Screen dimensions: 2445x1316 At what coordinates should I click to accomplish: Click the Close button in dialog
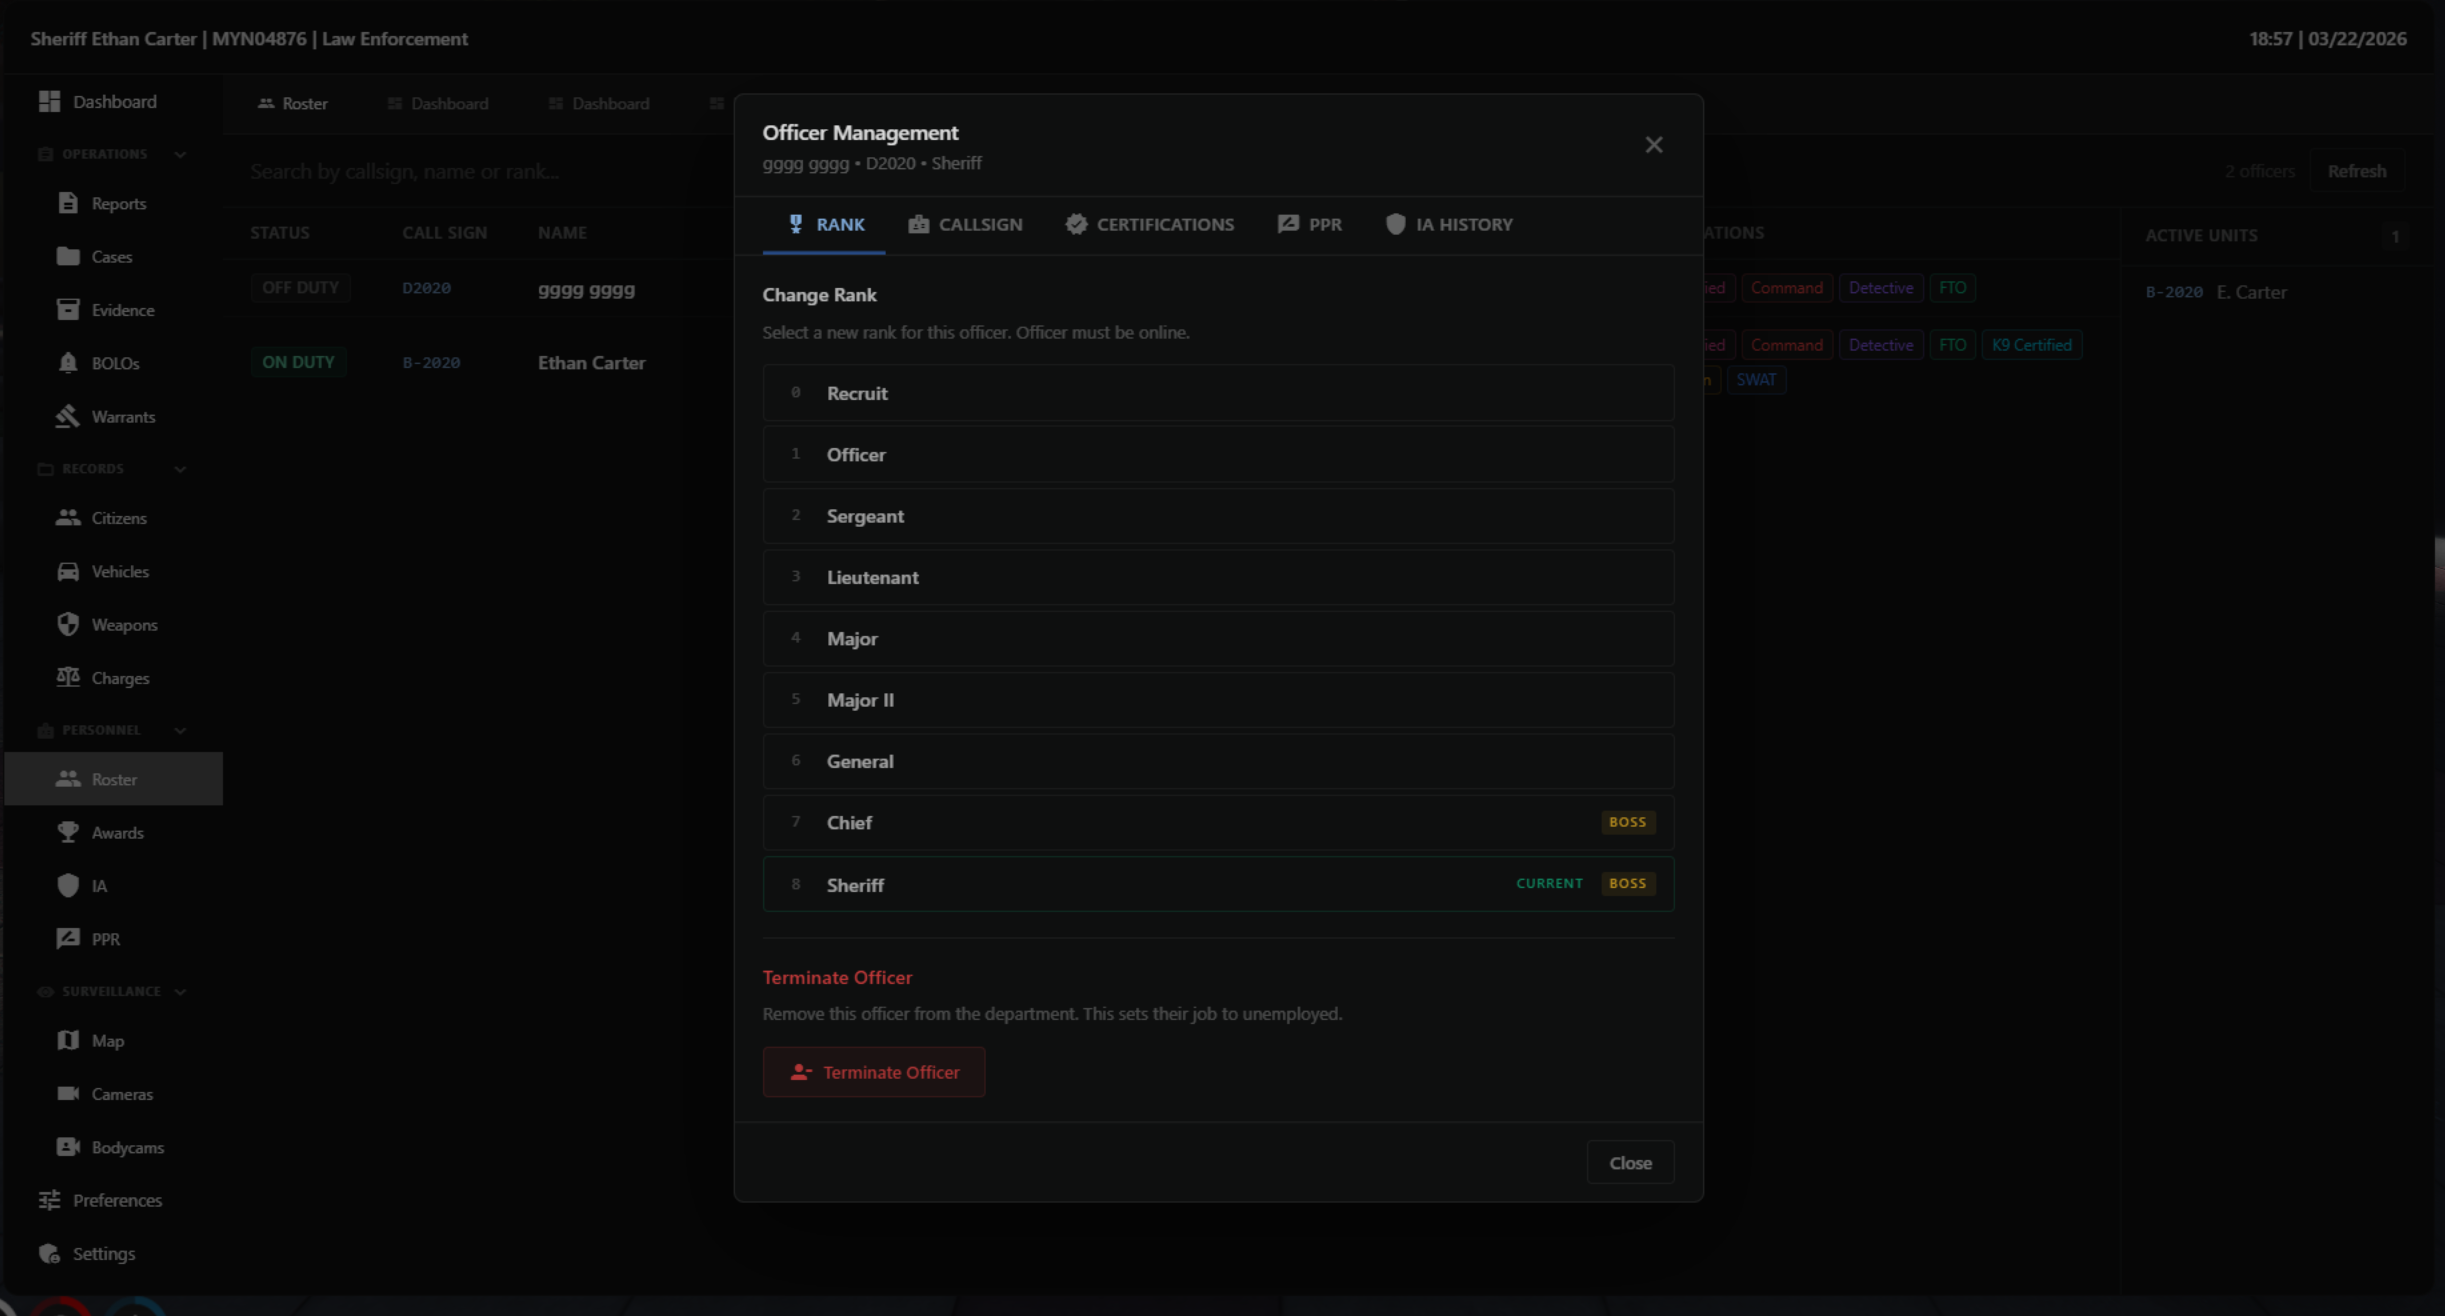(x=1630, y=1162)
